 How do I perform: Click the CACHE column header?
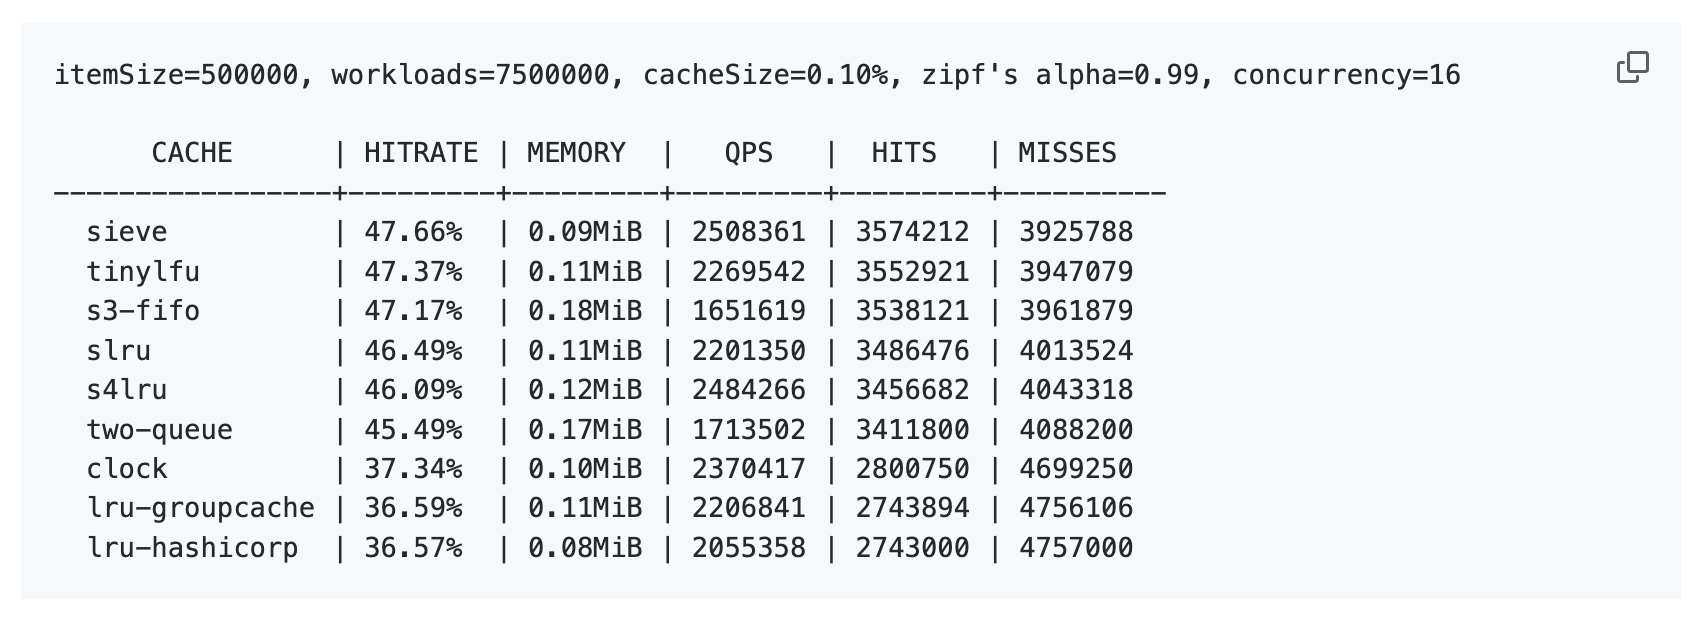[x=192, y=153]
